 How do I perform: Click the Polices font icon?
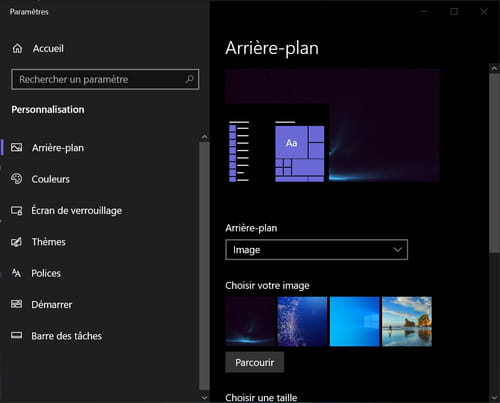[x=16, y=273]
